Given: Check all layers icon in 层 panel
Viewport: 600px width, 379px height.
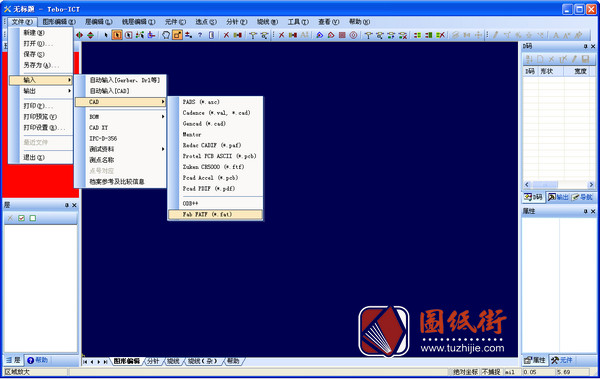Looking at the screenshot, I should pos(21,218).
